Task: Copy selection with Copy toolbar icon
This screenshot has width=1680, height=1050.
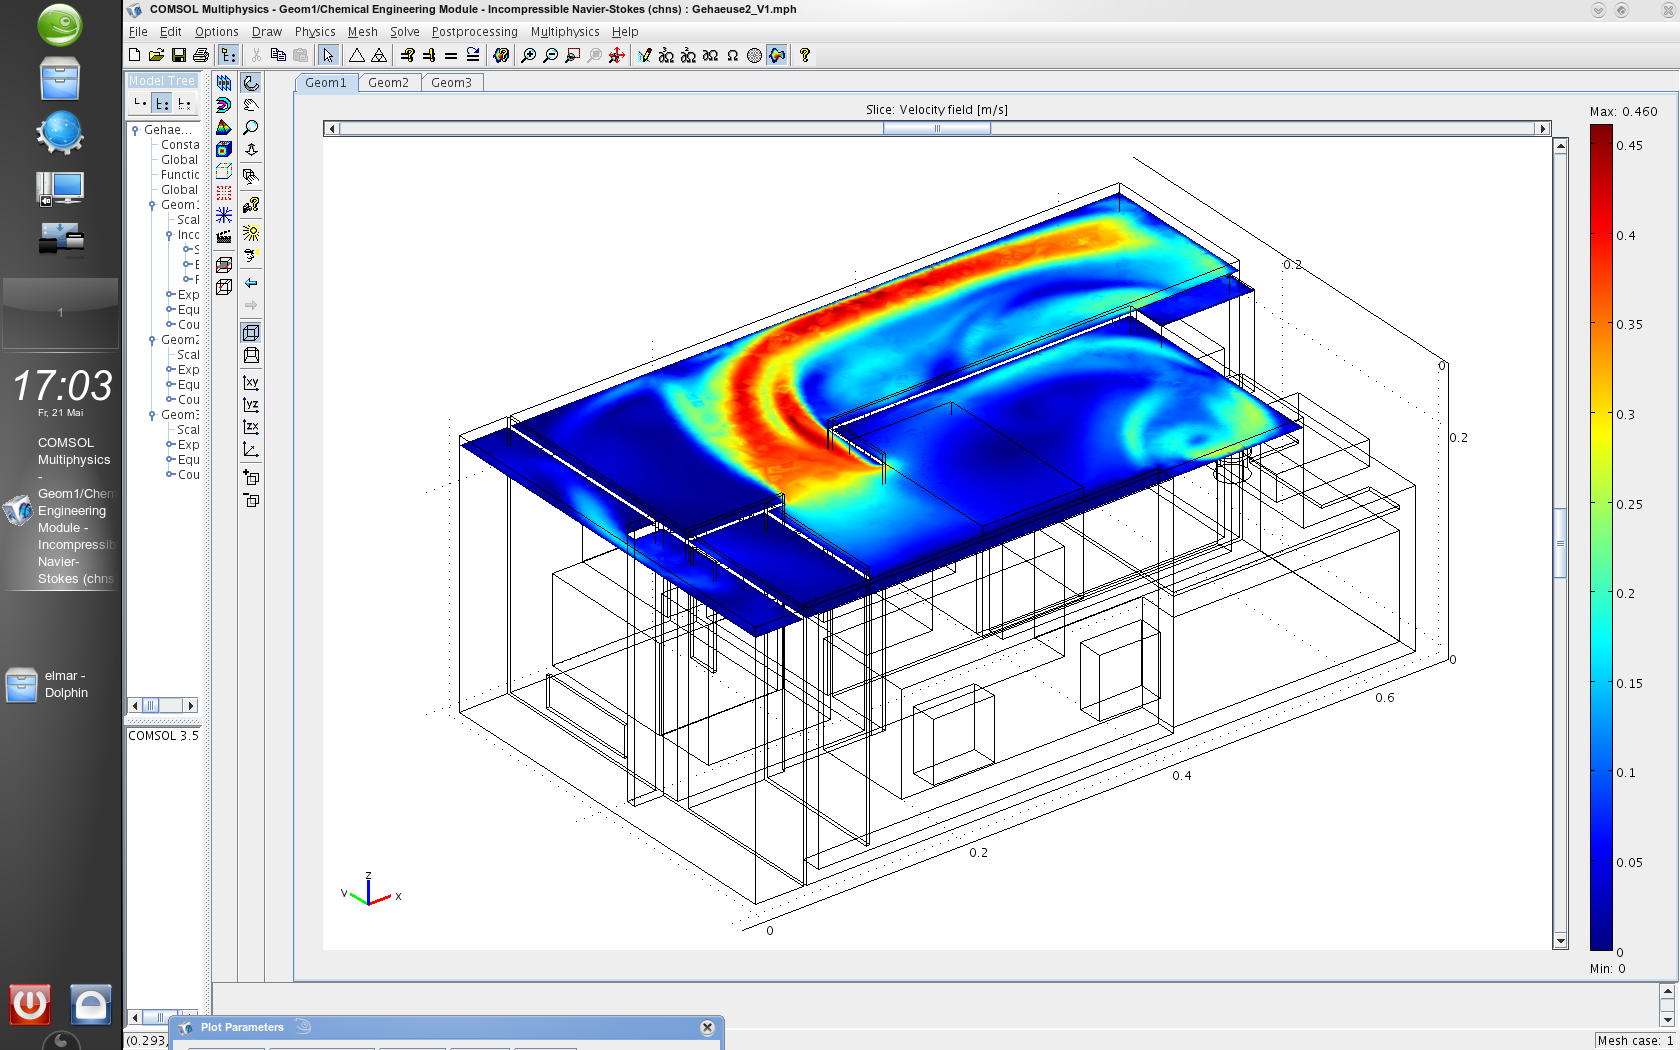Action: (x=278, y=55)
